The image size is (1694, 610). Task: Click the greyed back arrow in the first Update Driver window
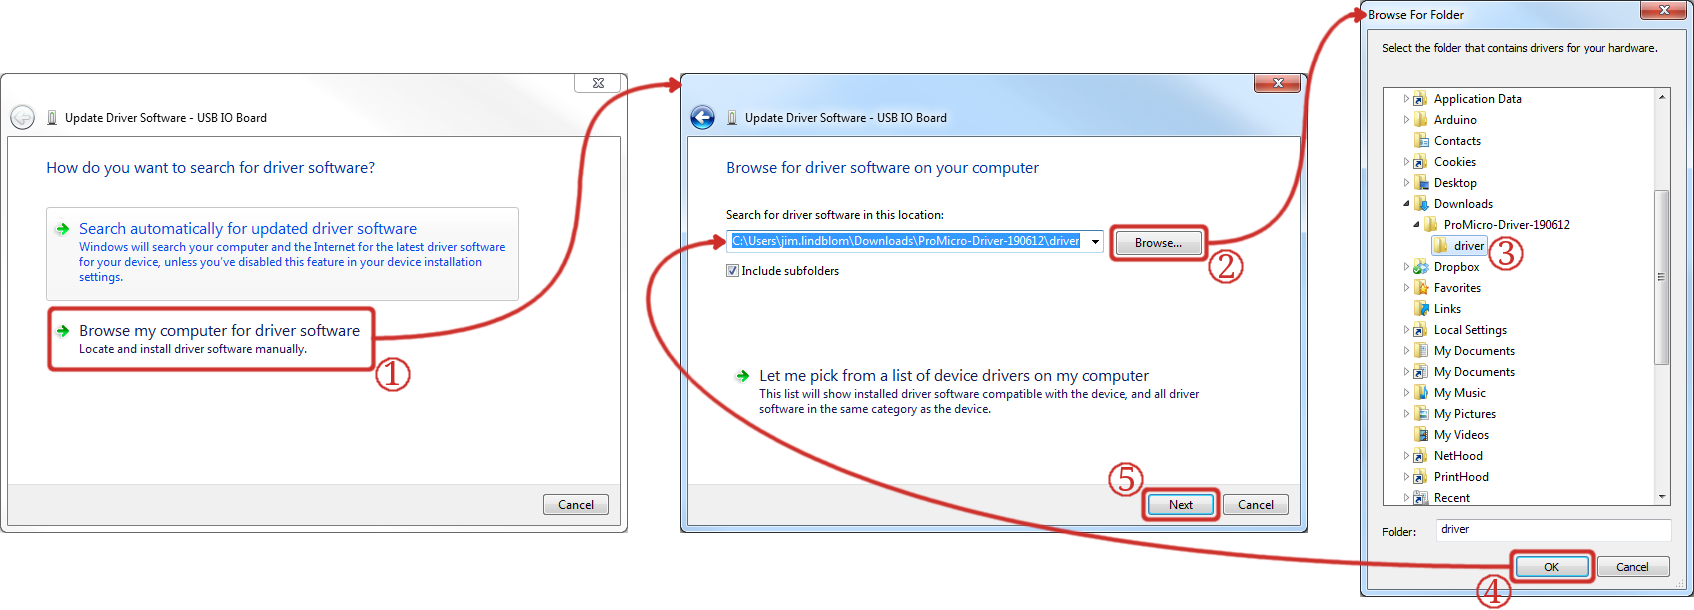[x=22, y=118]
